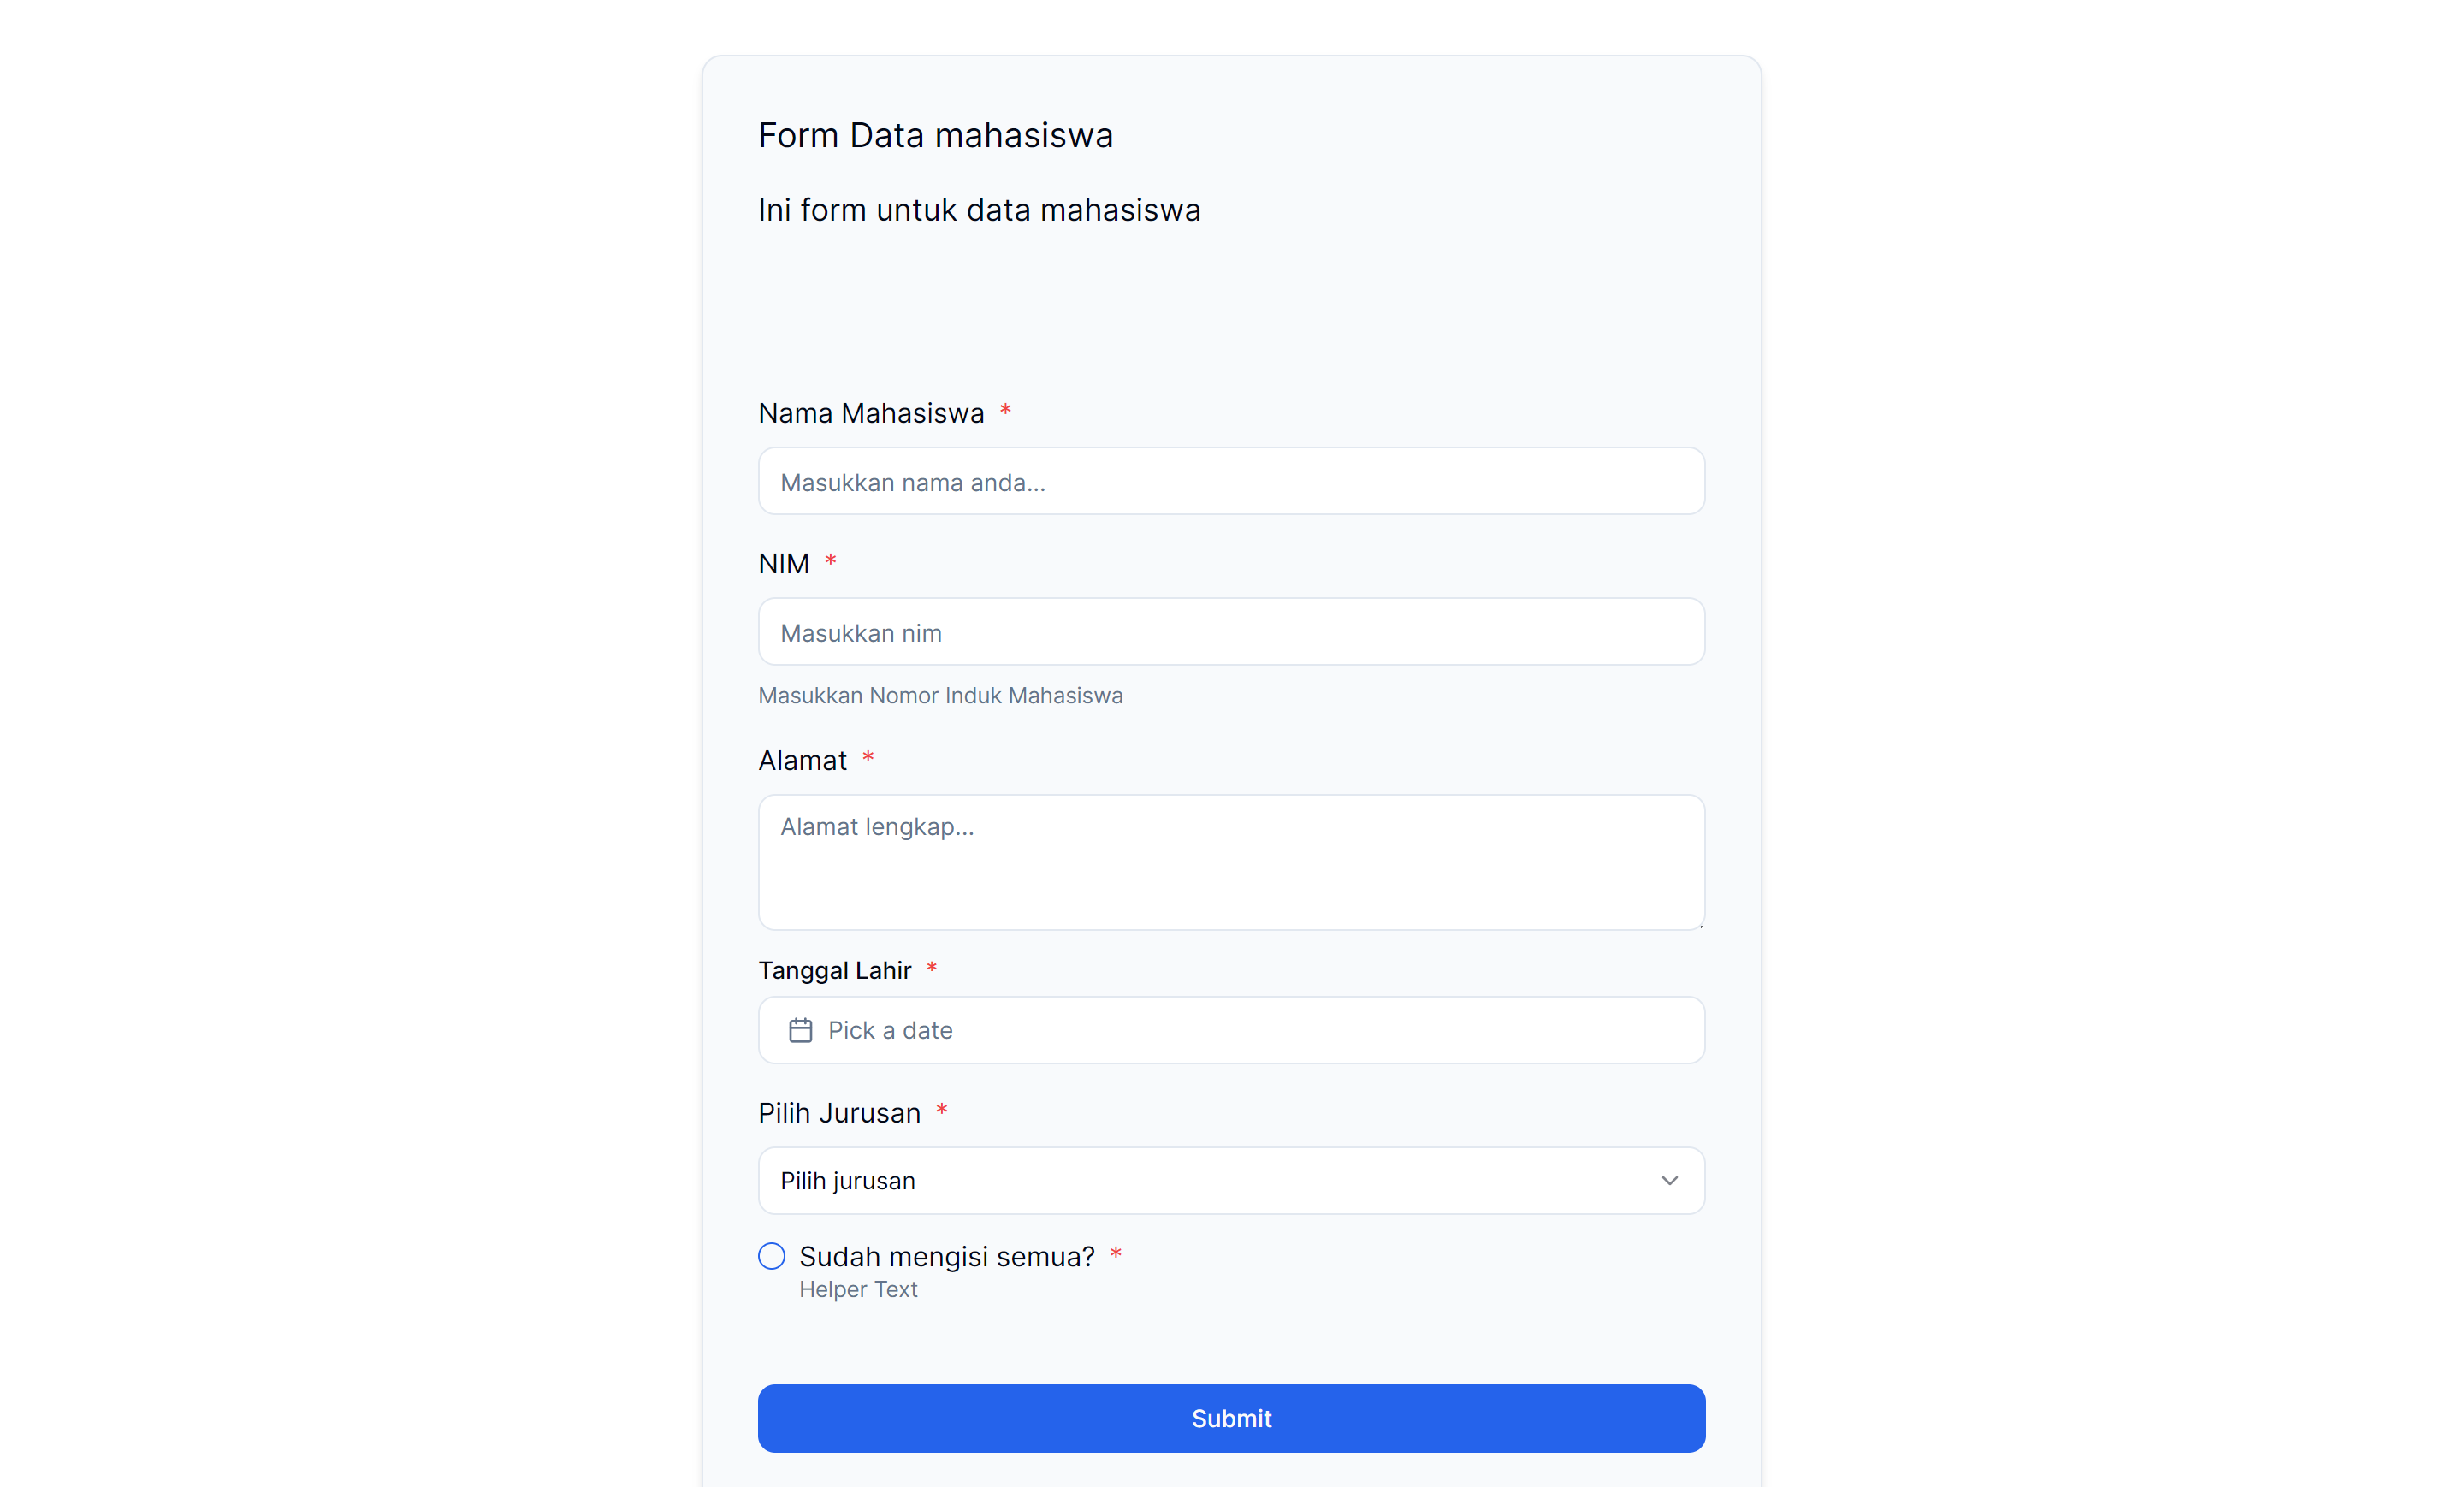Click the chevron arrow in Pilih jurusan

[1669, 1181]
